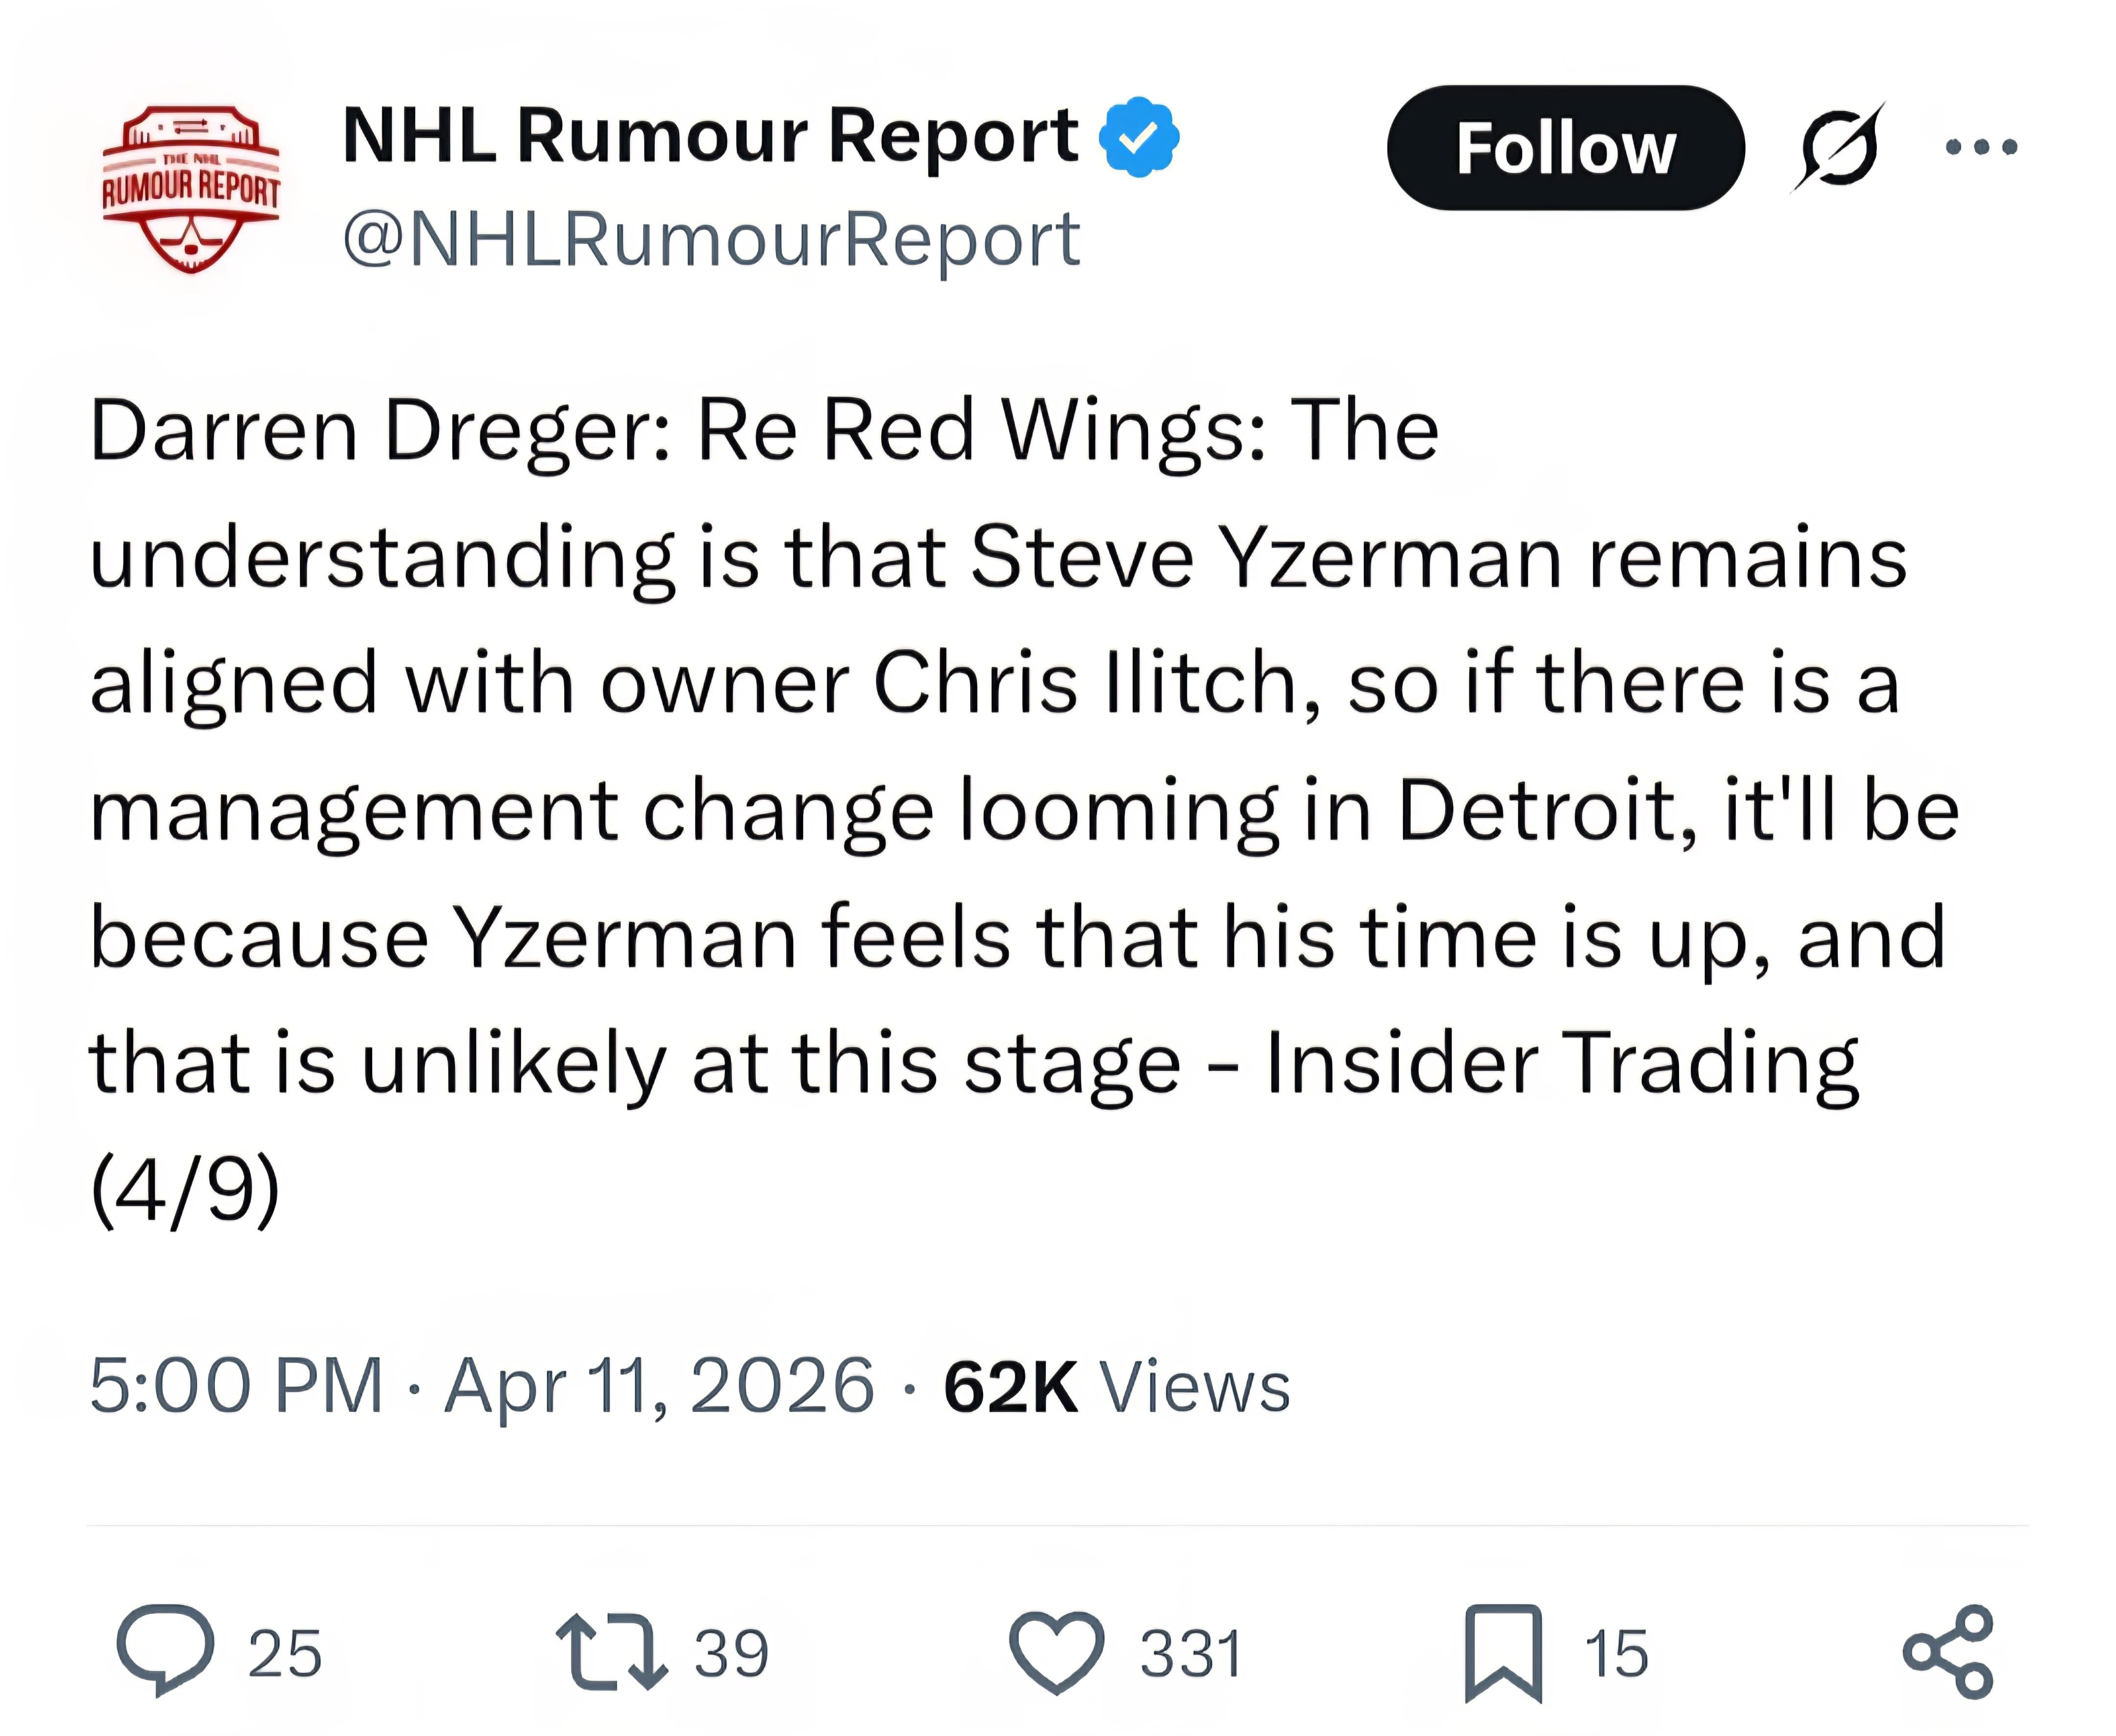The height and width of the screenshot is (1736, 2116).
Task: Share the post via share icon
Action: pyautogui.click(x=1948, y=1652)
